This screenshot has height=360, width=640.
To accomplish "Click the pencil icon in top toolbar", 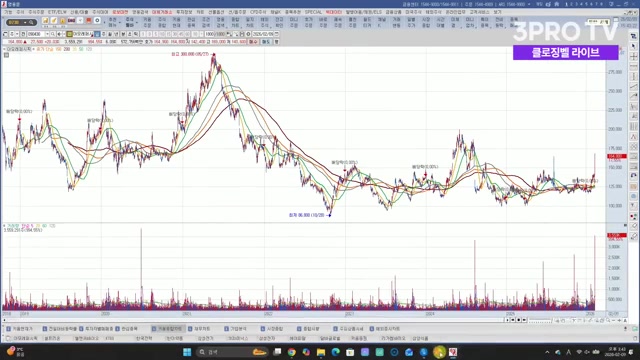I will [x=54, y=20].
